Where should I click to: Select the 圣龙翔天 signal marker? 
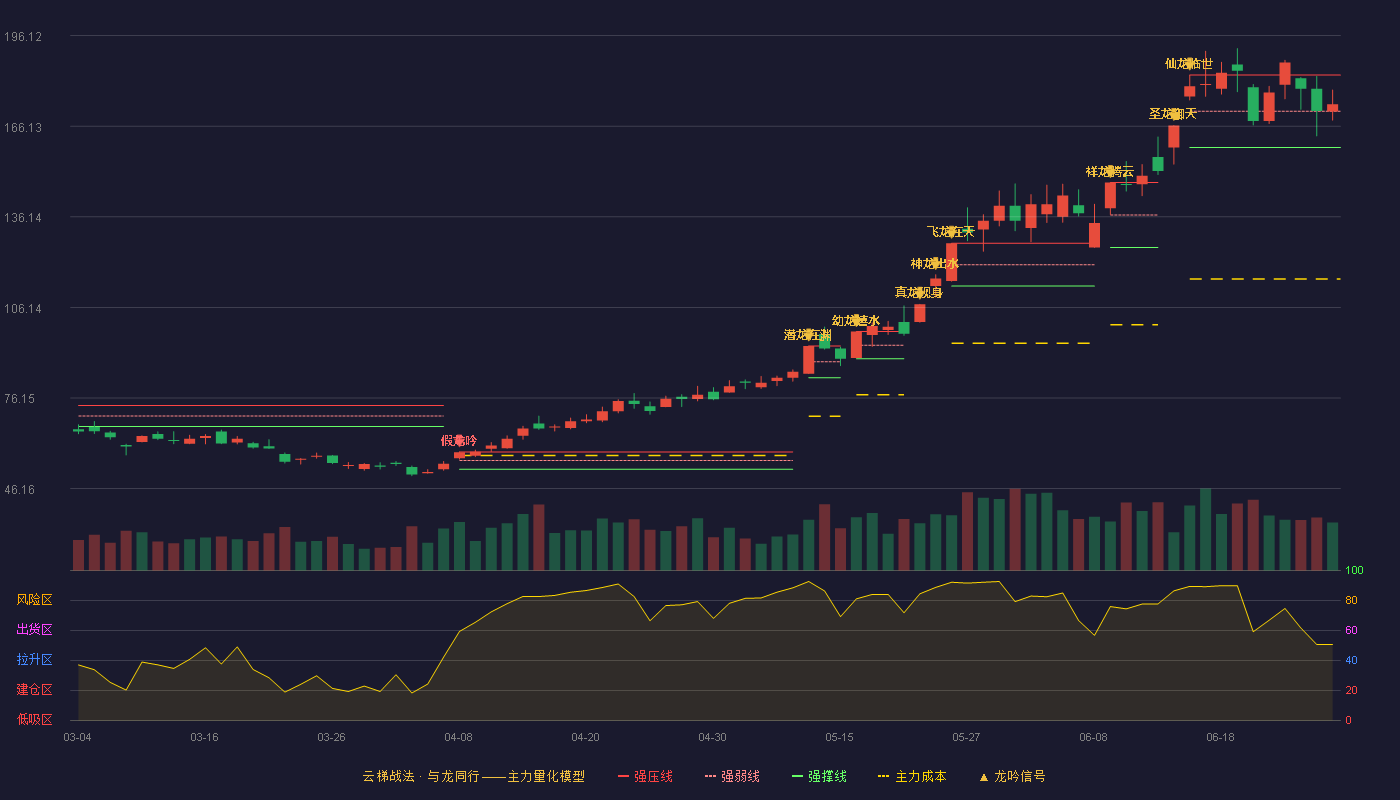pyautogui.click(x=1173, y=114)
